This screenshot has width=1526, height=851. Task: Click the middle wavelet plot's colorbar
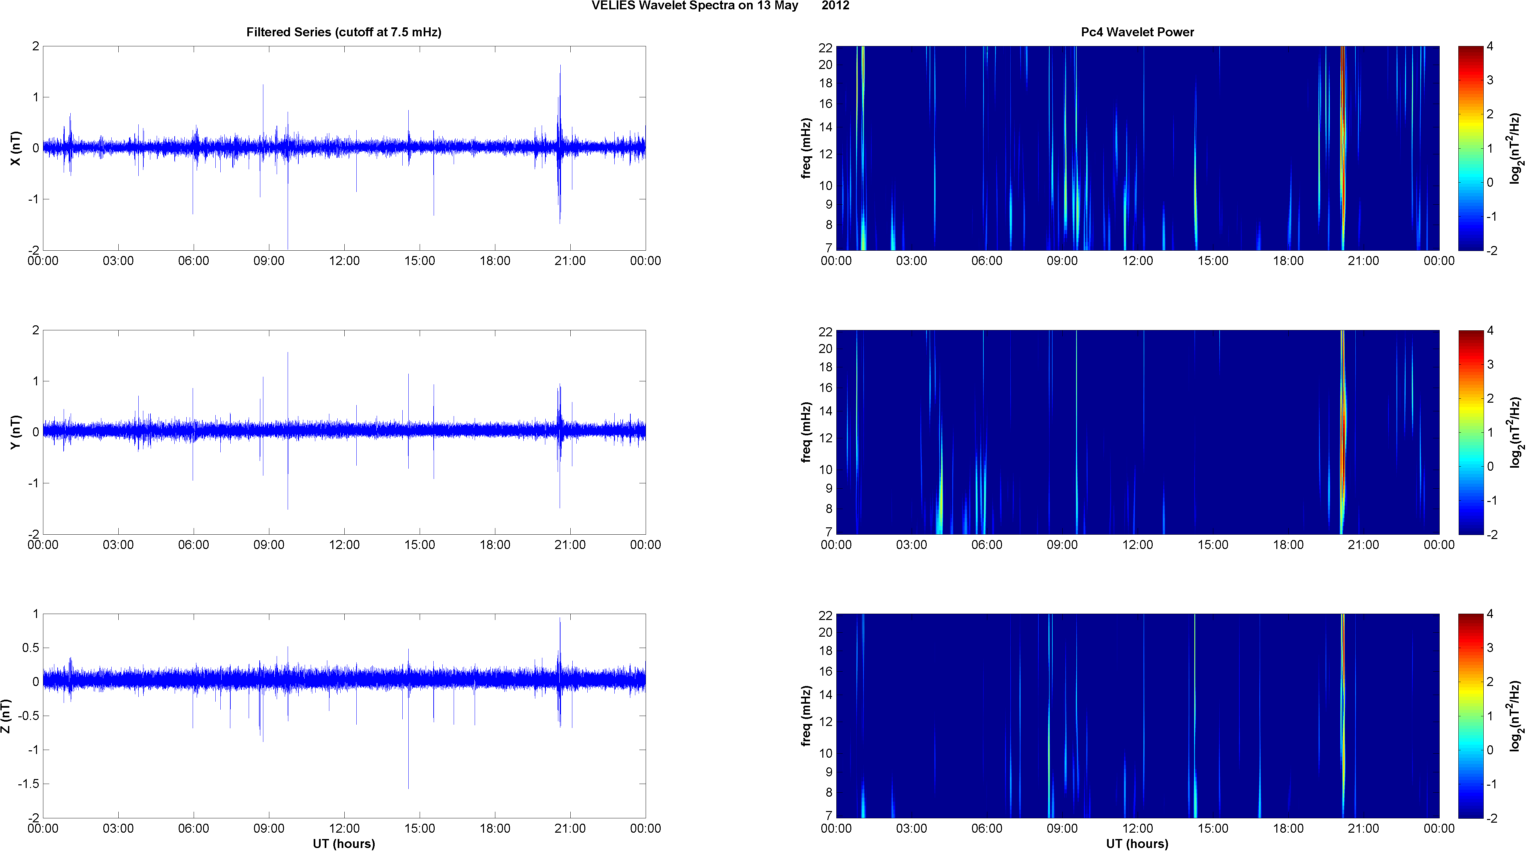click(x=1470, y=432)
